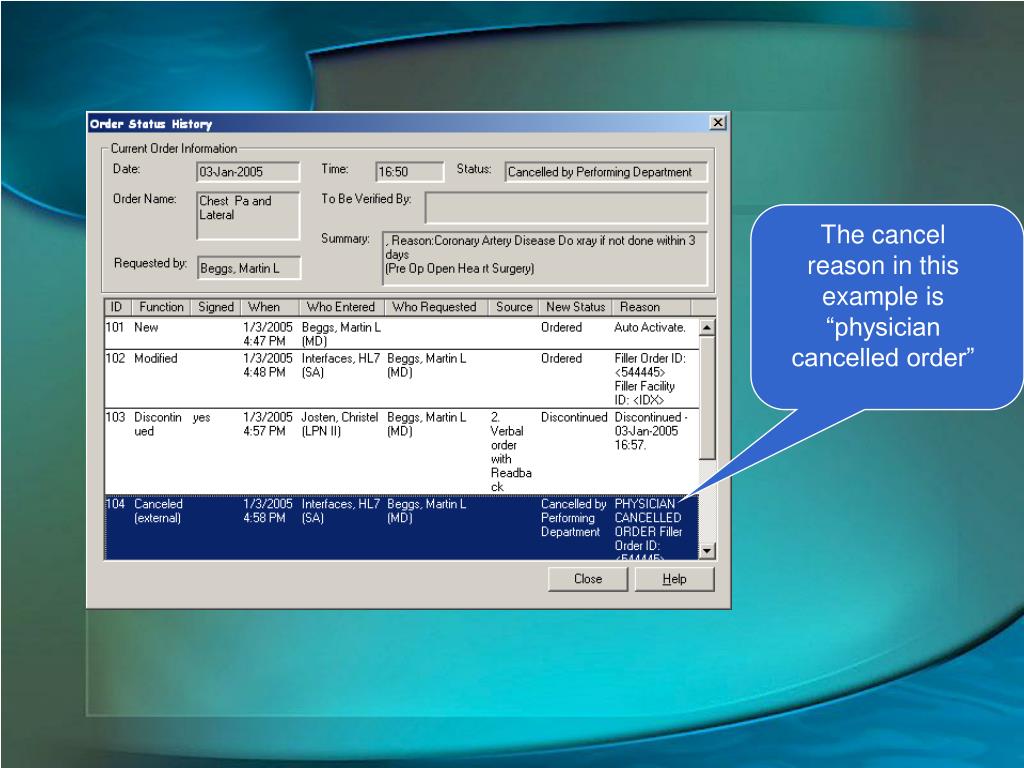Viewport: 1024px width, 768px height.
Task: Click 'Josten, Christel (LPN II)' cell
Action: (340, 424)
